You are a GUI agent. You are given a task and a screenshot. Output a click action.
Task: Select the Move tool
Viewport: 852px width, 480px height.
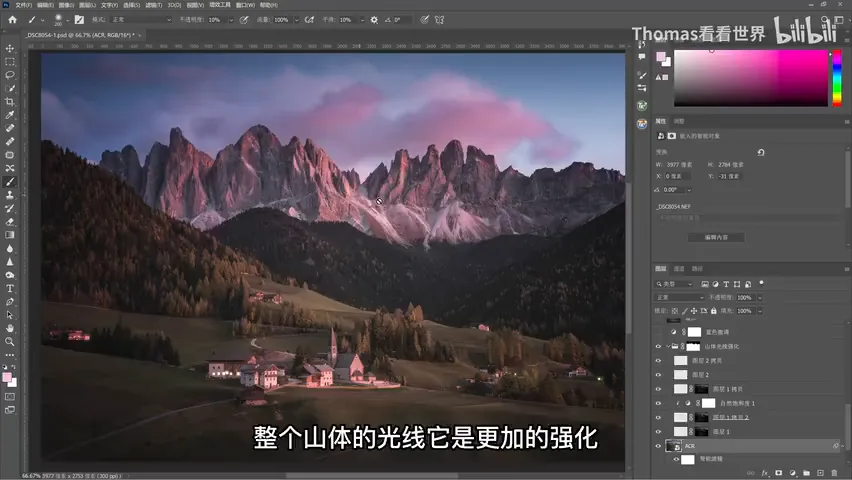[10, 48]
